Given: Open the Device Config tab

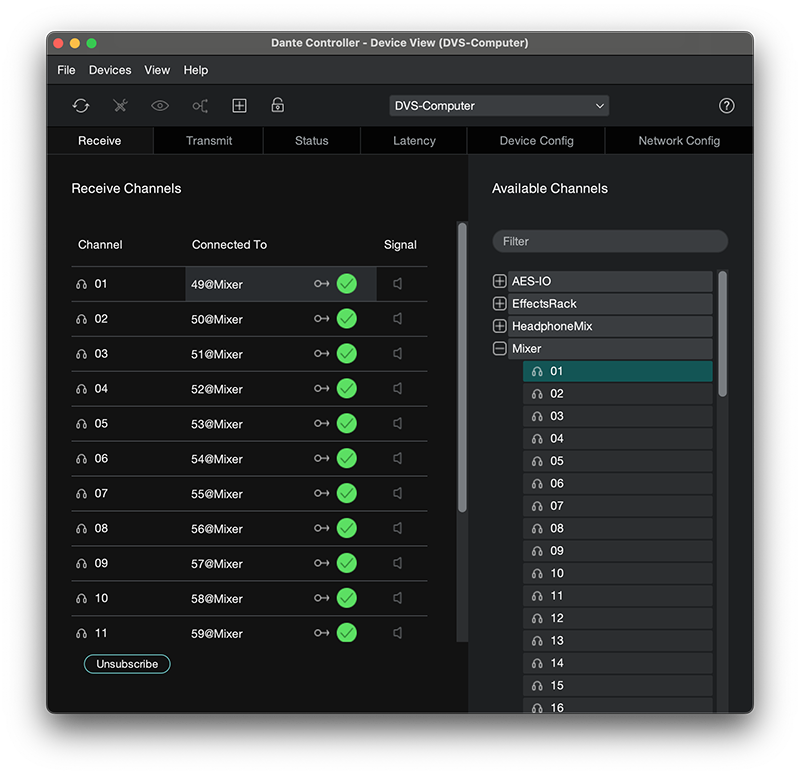Looking at the screenshot, I should [536, 141].
